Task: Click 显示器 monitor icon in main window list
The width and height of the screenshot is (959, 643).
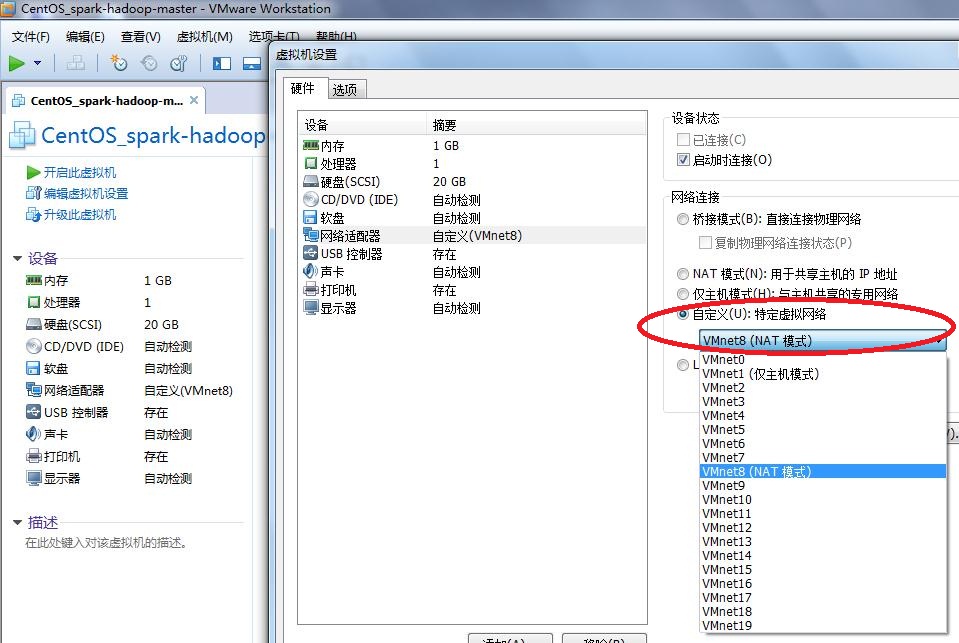Action: 34,478
